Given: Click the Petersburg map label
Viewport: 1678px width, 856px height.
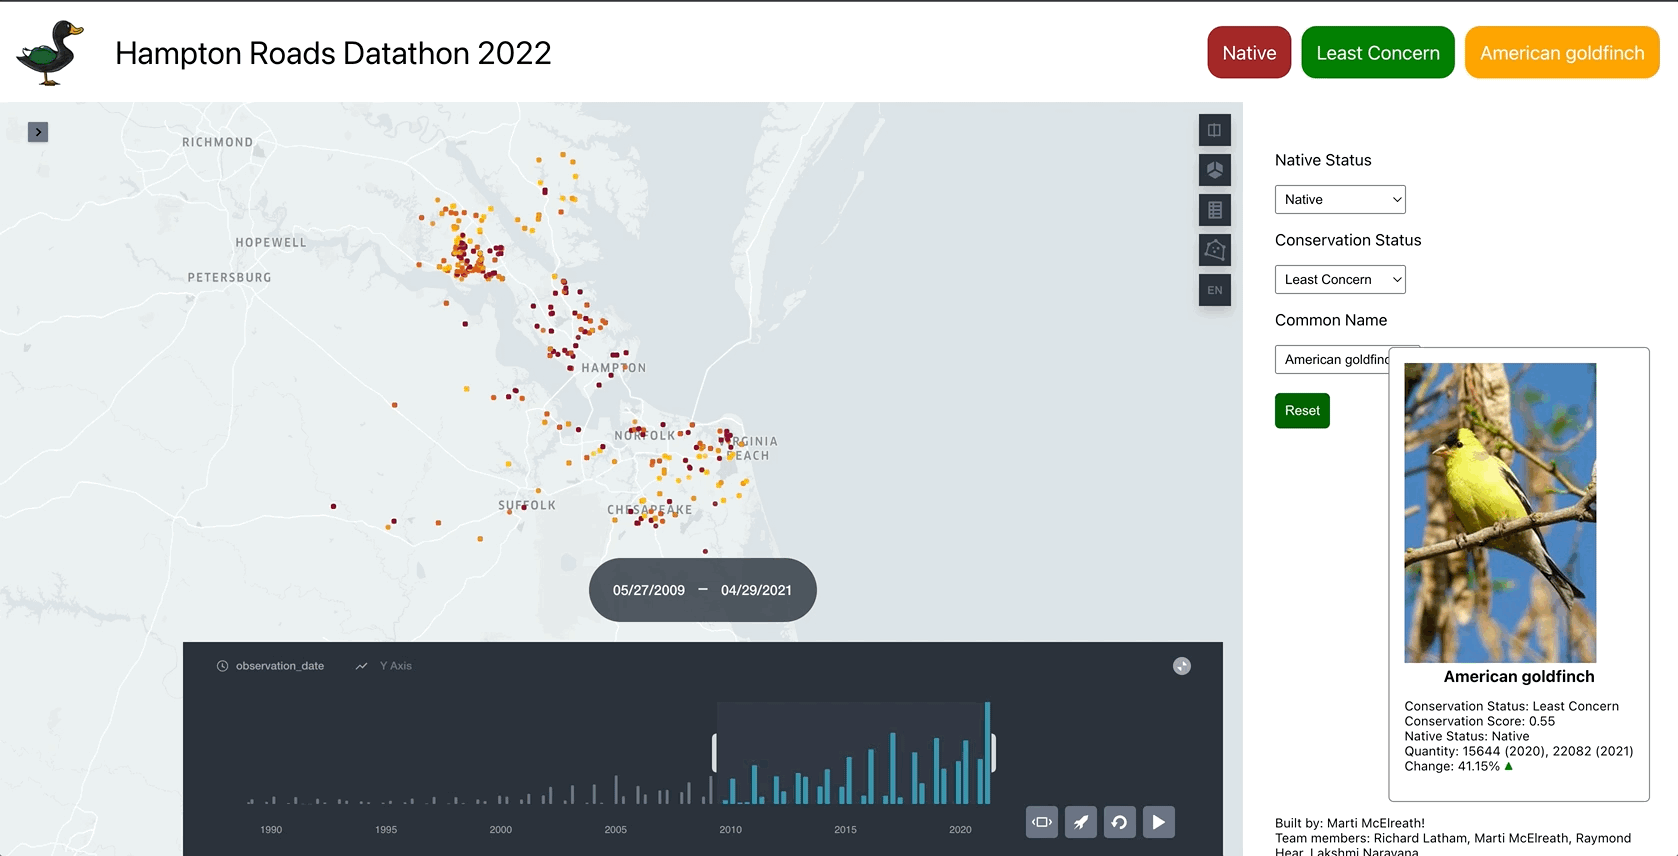Looking at the screenshot, I should coord(229,277).
